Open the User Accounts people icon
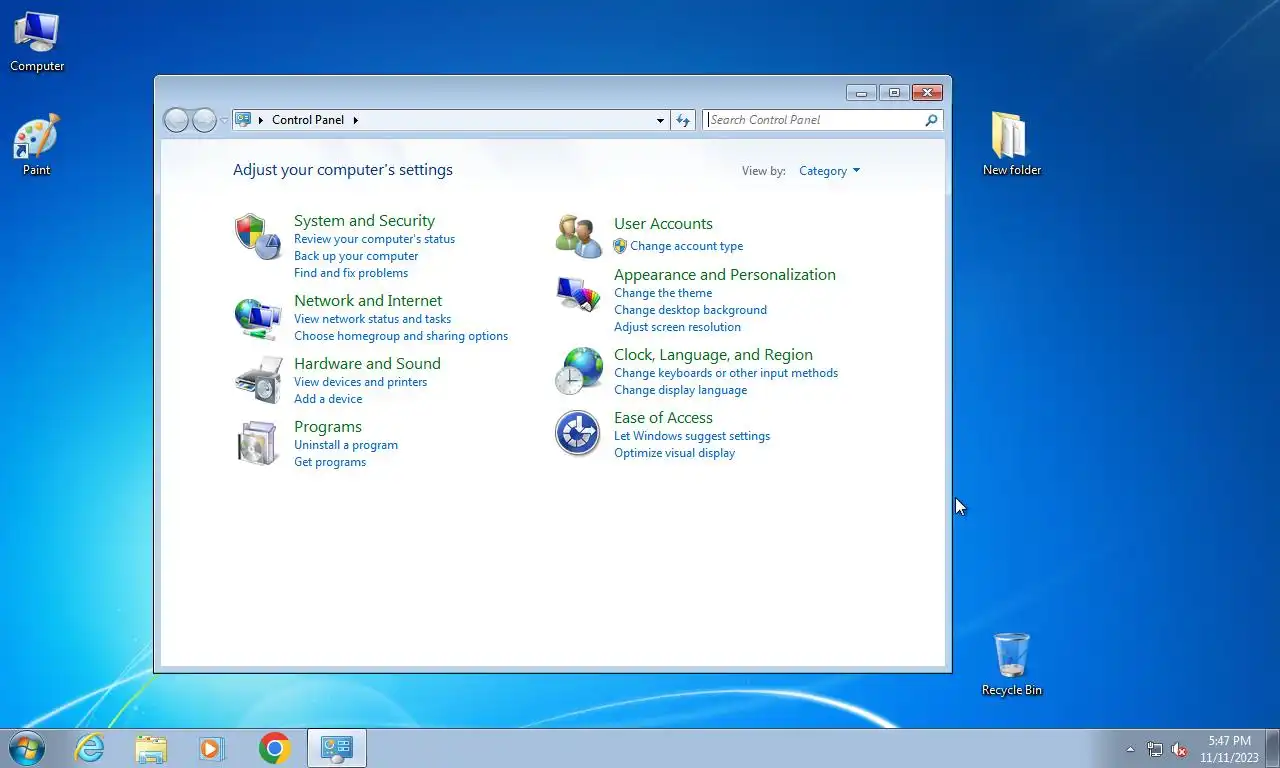The height and width of the screenshot is (768, 1280). pyautogui.click(x=579, y=236)
